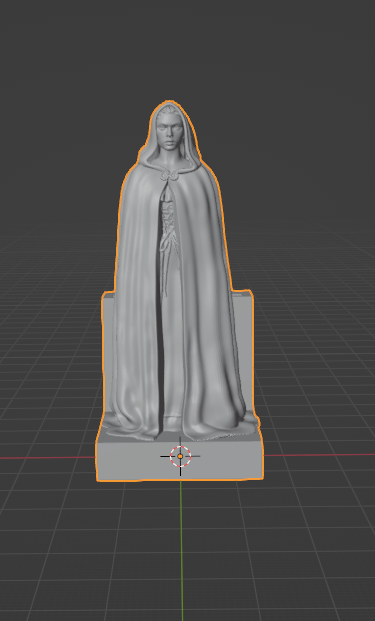Image resolution: width=375 pixels, height=621 pixels.
Task: Click the red X axis line on the left
Action: pyautogui.click(x=48, y=458)
